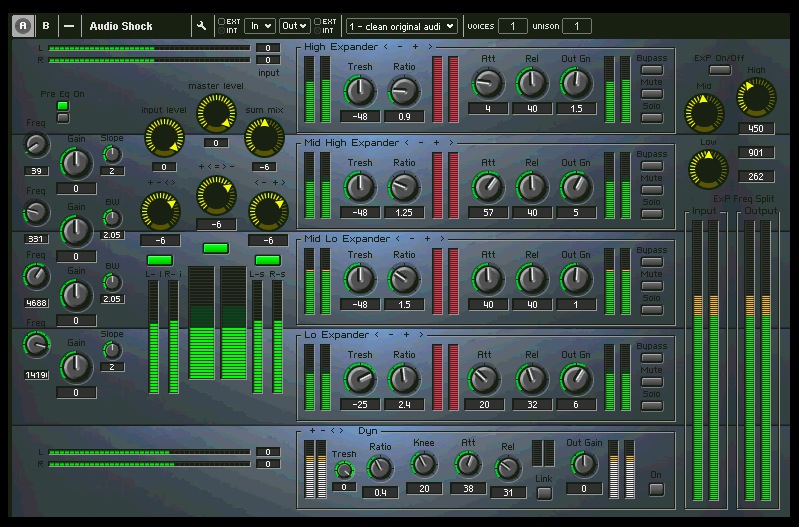This screenshot has height=527, width=799.
Task: Click the master level knob
Action: pyautogui.click(x=216, y=113)
